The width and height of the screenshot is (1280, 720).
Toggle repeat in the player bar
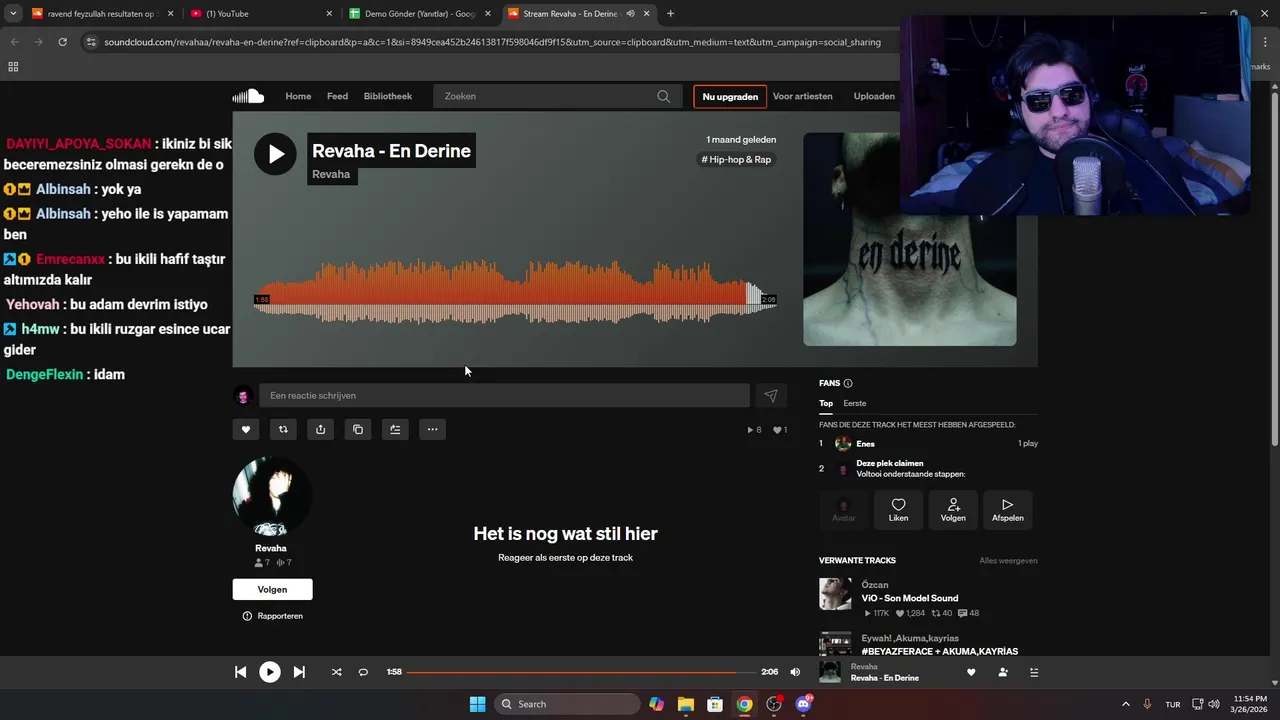click(x=363, y=672)
